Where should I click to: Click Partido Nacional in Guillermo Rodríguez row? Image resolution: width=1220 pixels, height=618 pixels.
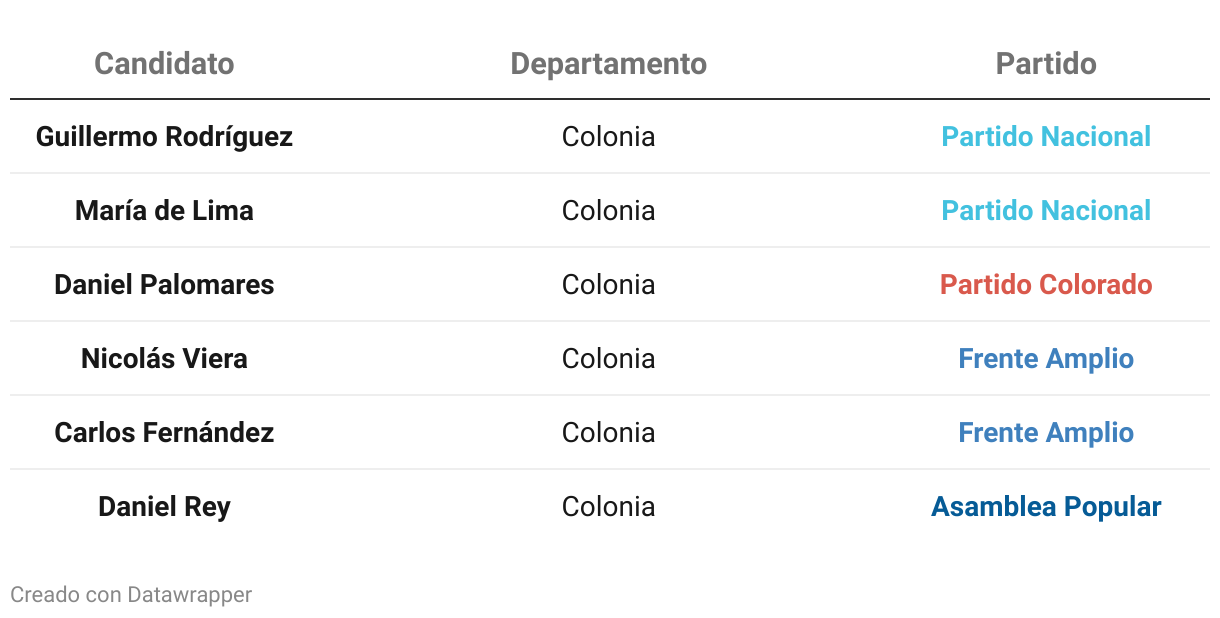(x=1046, y=137)
